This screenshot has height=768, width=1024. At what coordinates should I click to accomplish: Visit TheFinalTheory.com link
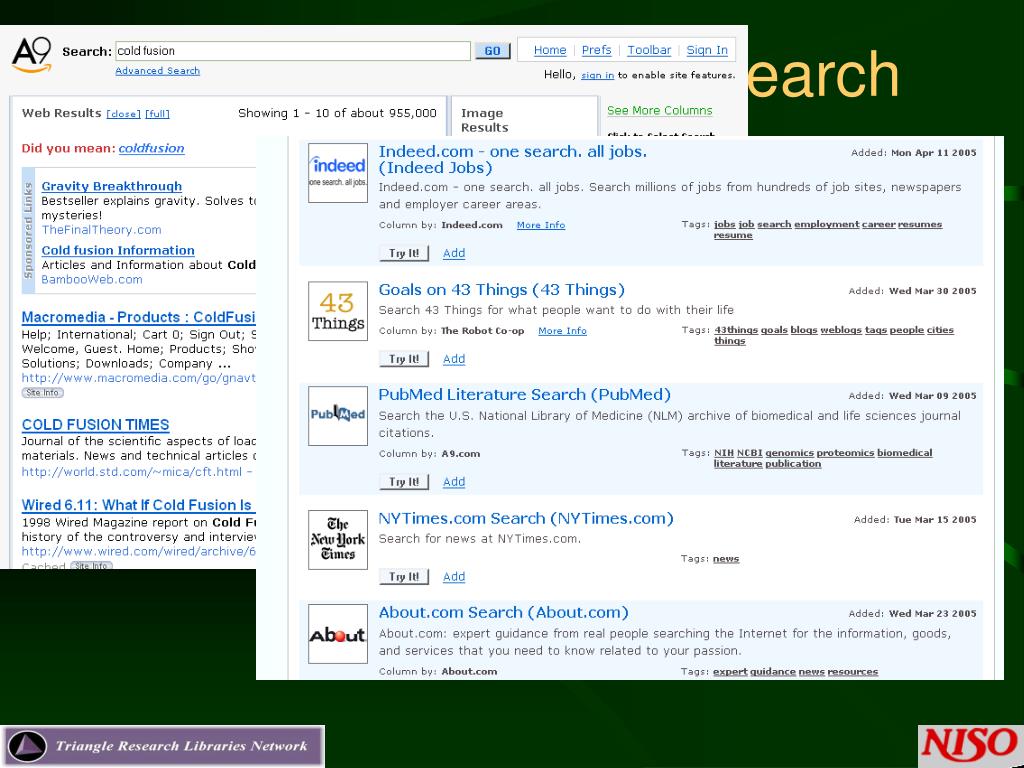pos(101,230)
